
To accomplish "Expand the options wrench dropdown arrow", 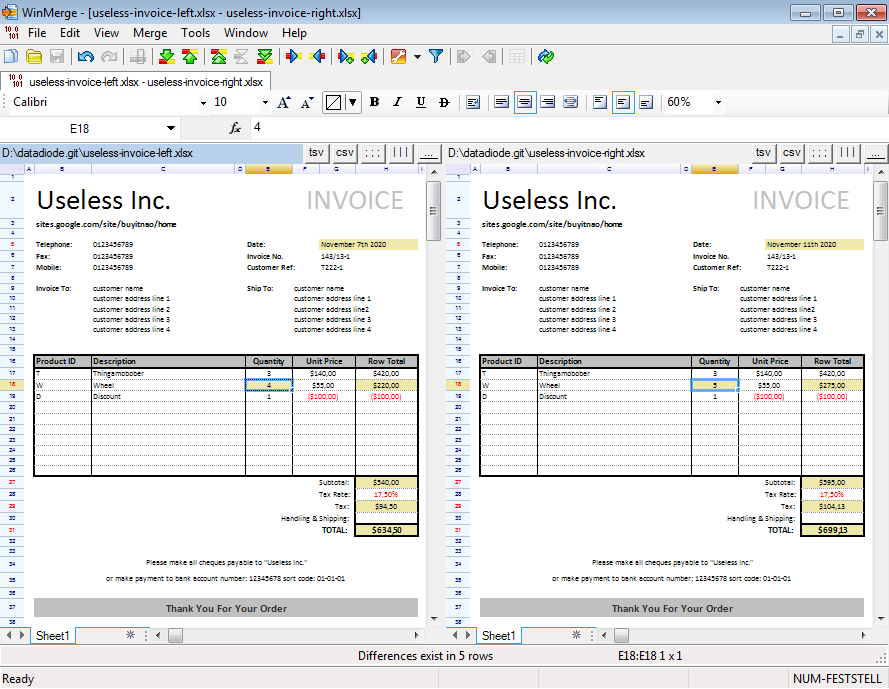I will [x=417, y=56].
